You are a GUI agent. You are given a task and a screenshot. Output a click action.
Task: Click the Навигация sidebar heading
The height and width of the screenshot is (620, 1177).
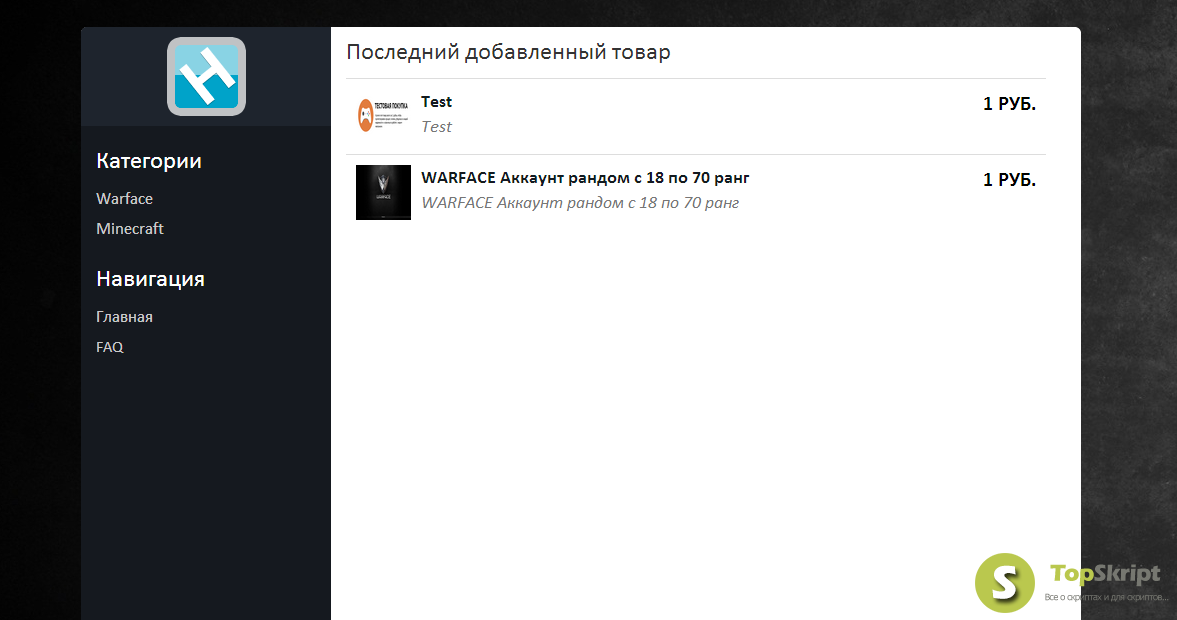150,279
